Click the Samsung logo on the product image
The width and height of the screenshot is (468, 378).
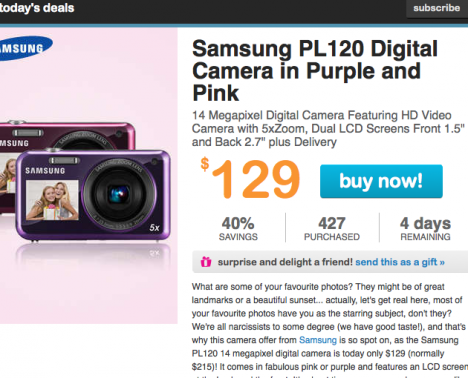(25, 48)
